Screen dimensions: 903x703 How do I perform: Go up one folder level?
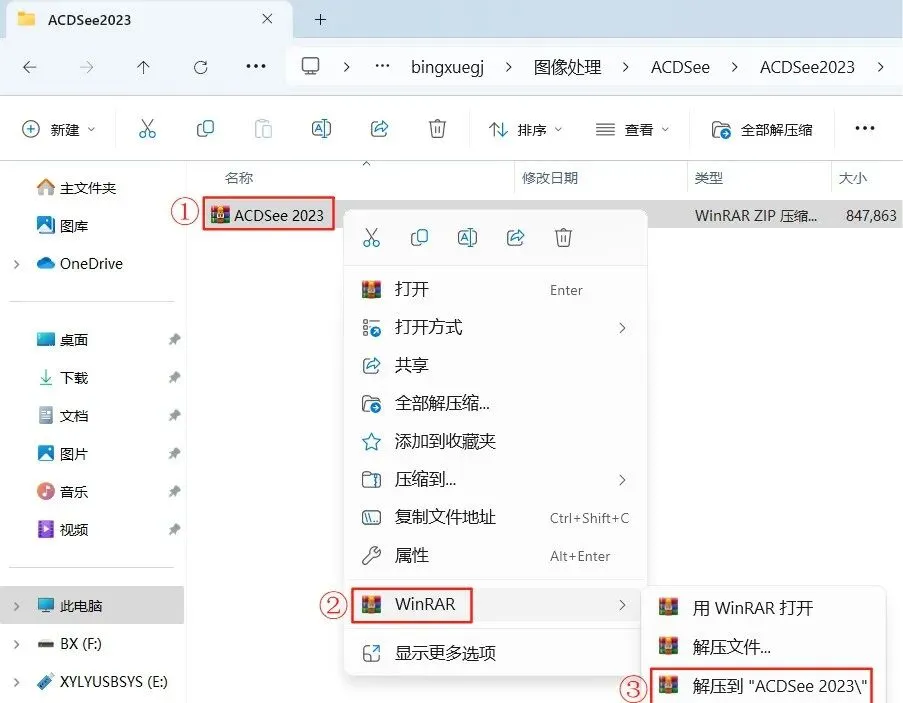[x=143, y=67]
